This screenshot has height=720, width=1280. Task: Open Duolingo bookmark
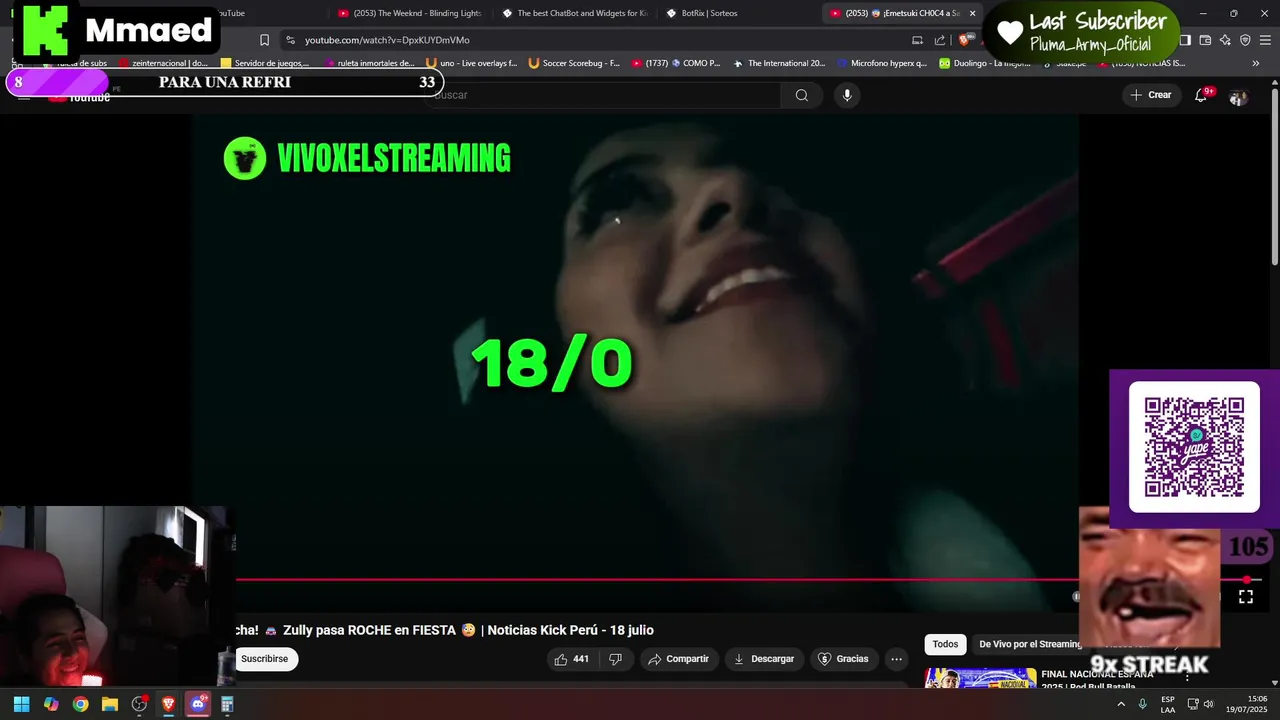point(984,63)
